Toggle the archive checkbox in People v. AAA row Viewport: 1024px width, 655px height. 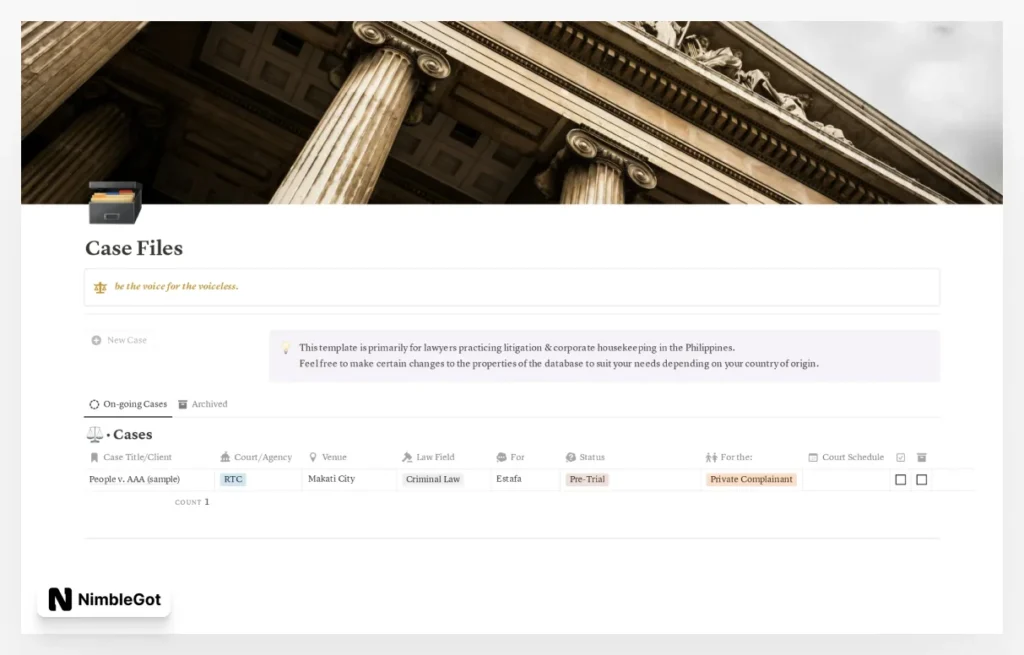[921, 480]
